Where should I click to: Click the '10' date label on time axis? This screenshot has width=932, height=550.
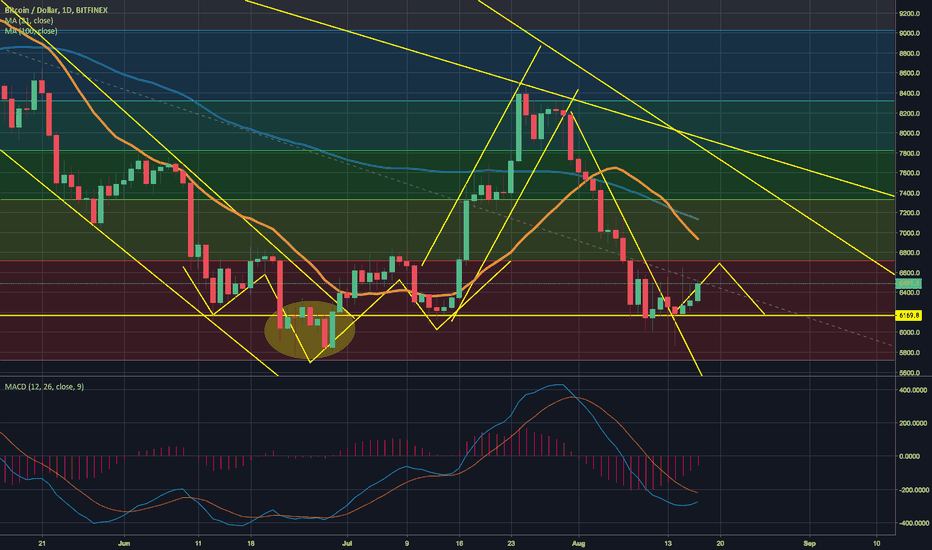coord(877,543)
